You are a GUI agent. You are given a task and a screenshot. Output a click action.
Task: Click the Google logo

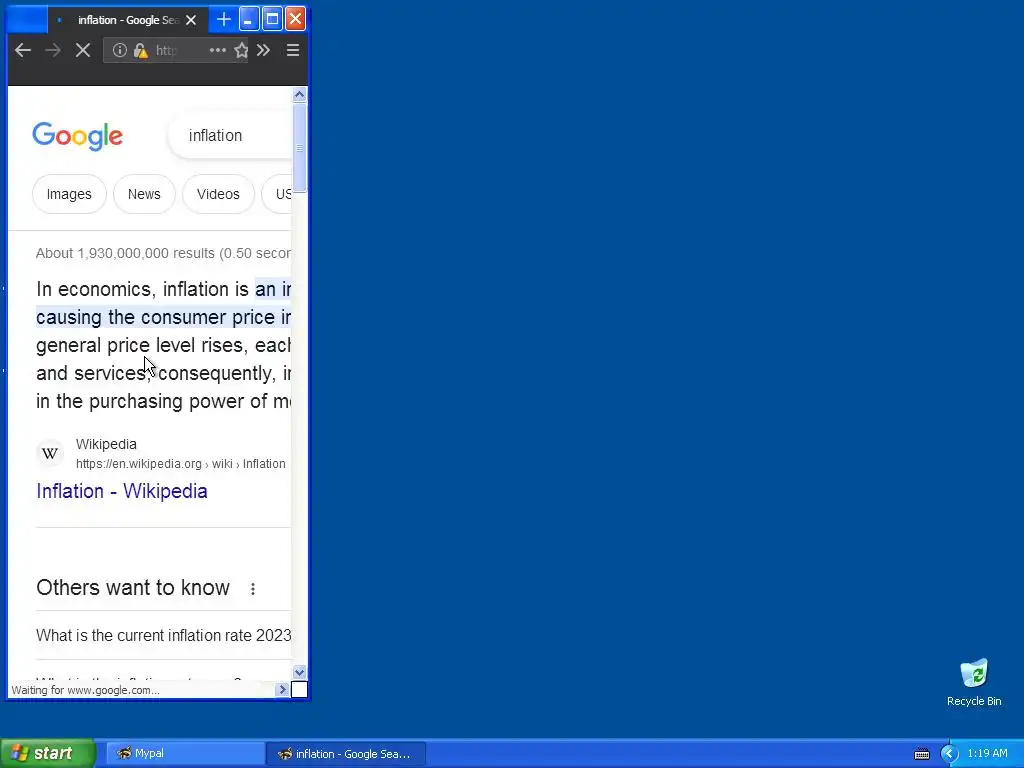tap(78, 136)
